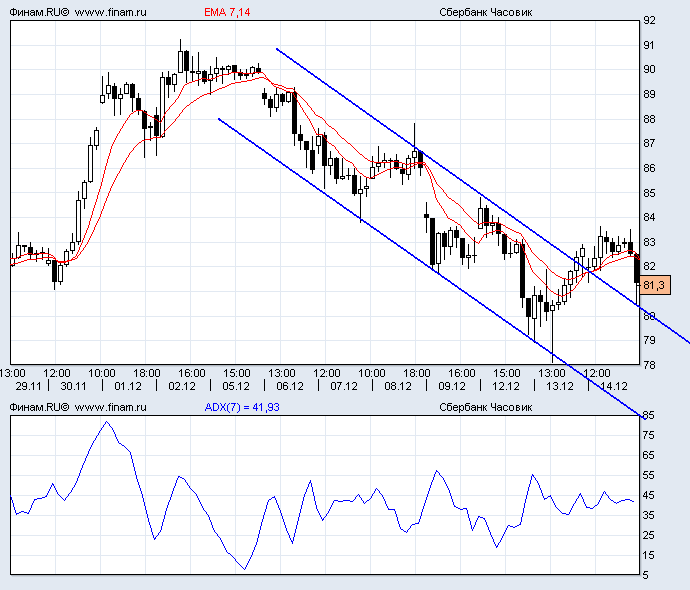Screen dimensions: 690x590
Task: Click the 18:00 time label above 02.12
Action: [147, 374]
